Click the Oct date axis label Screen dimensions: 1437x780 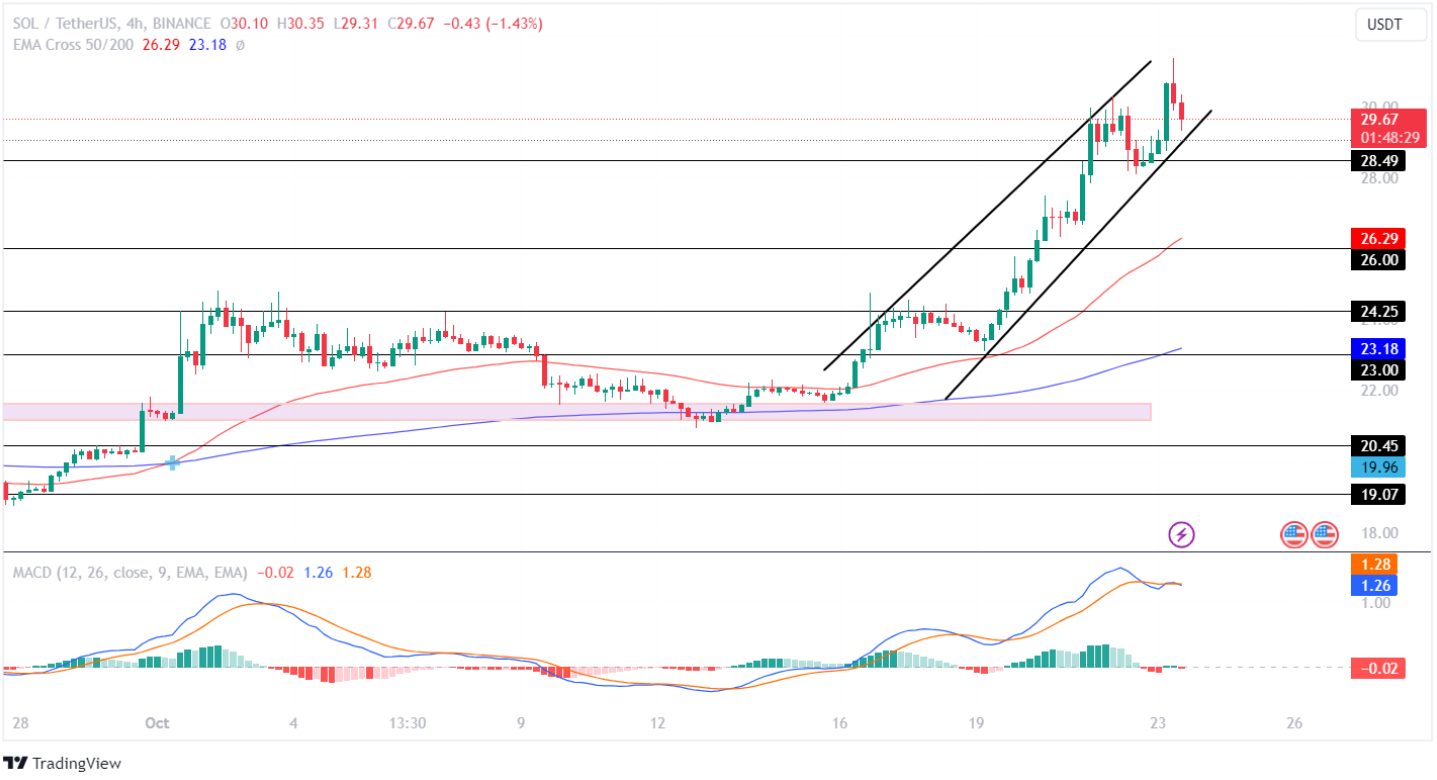pyautogui.click(x=157, y=723)
